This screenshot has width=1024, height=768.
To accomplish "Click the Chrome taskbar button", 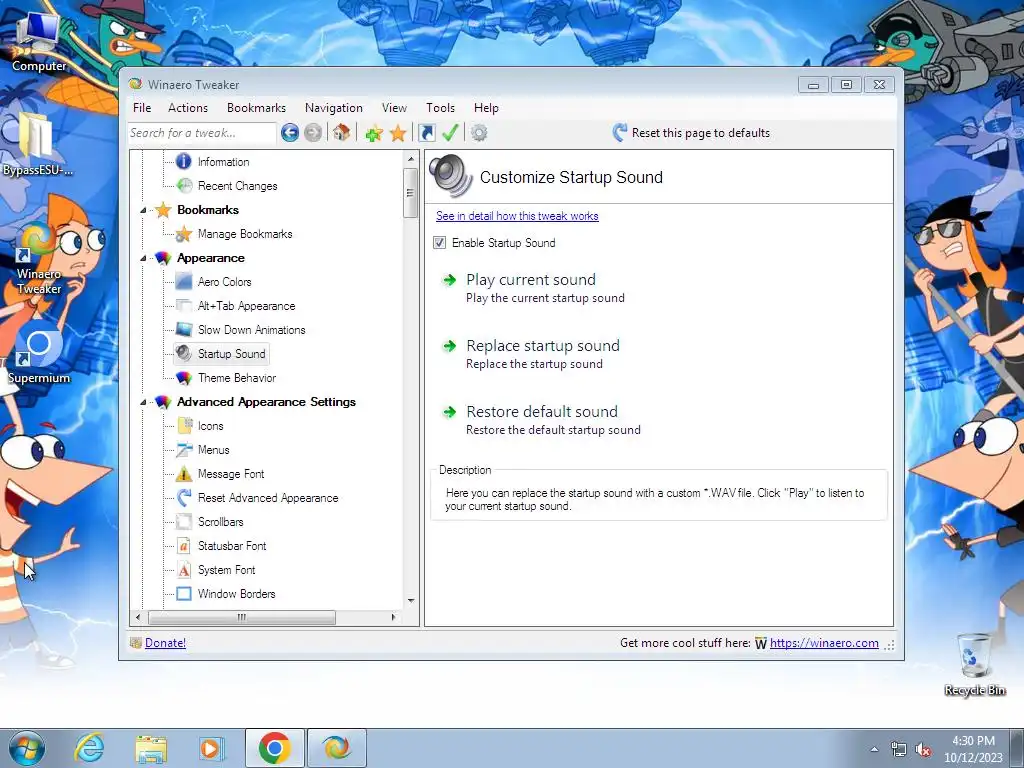I will [x=274, y=748].
